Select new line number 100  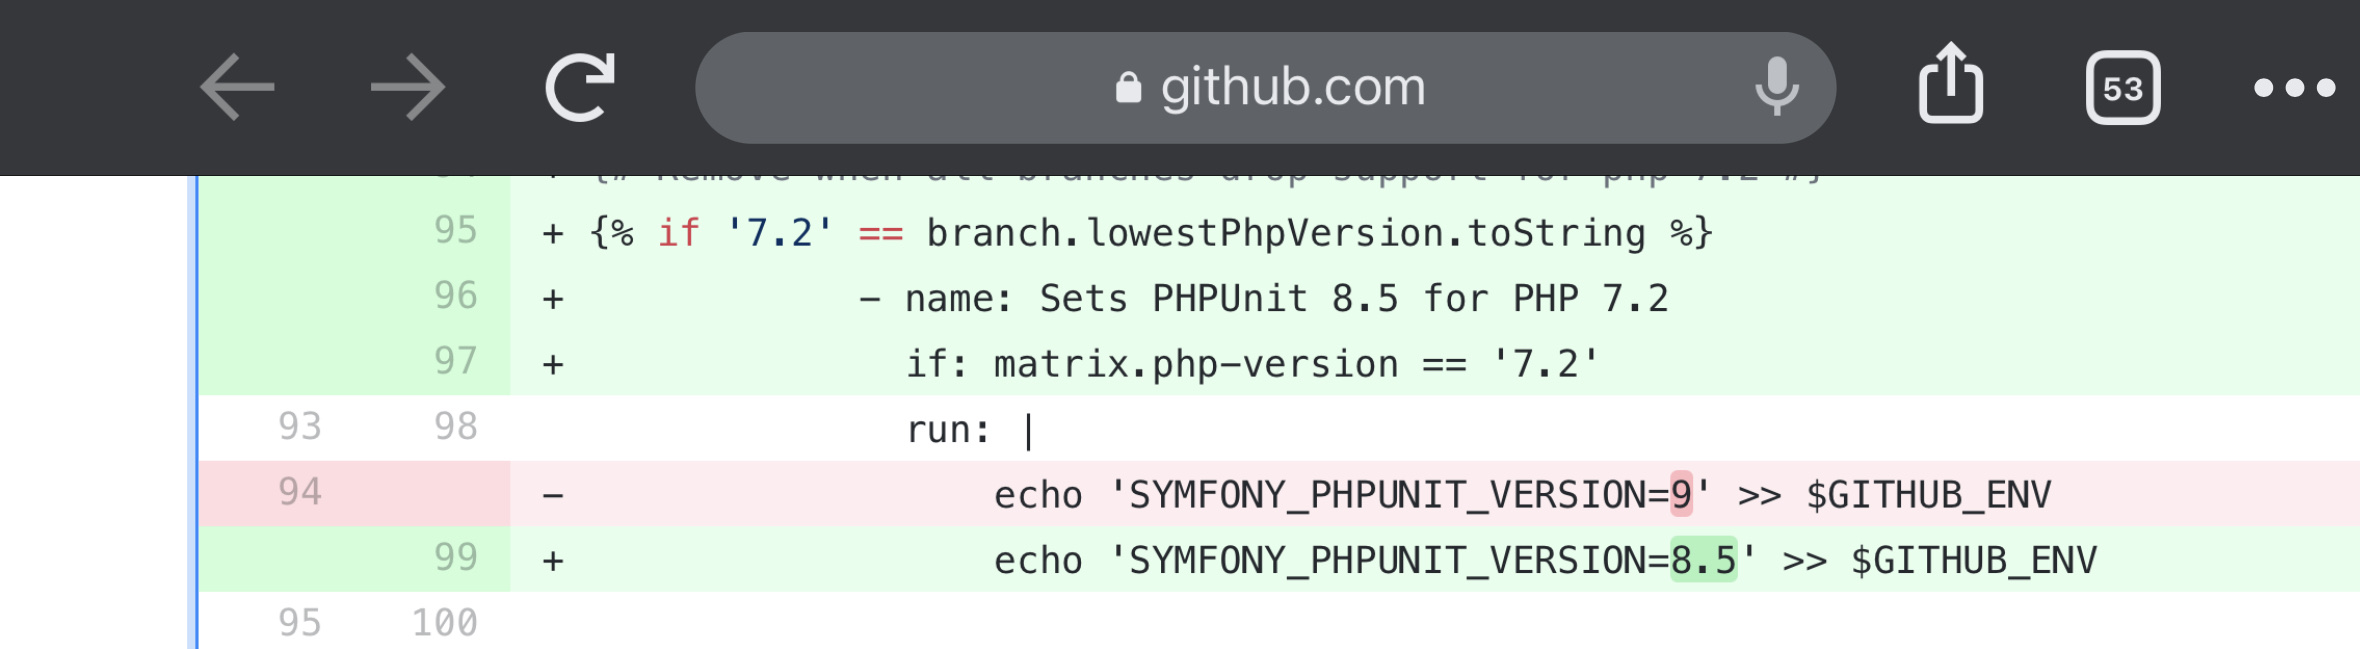[444, 623]
